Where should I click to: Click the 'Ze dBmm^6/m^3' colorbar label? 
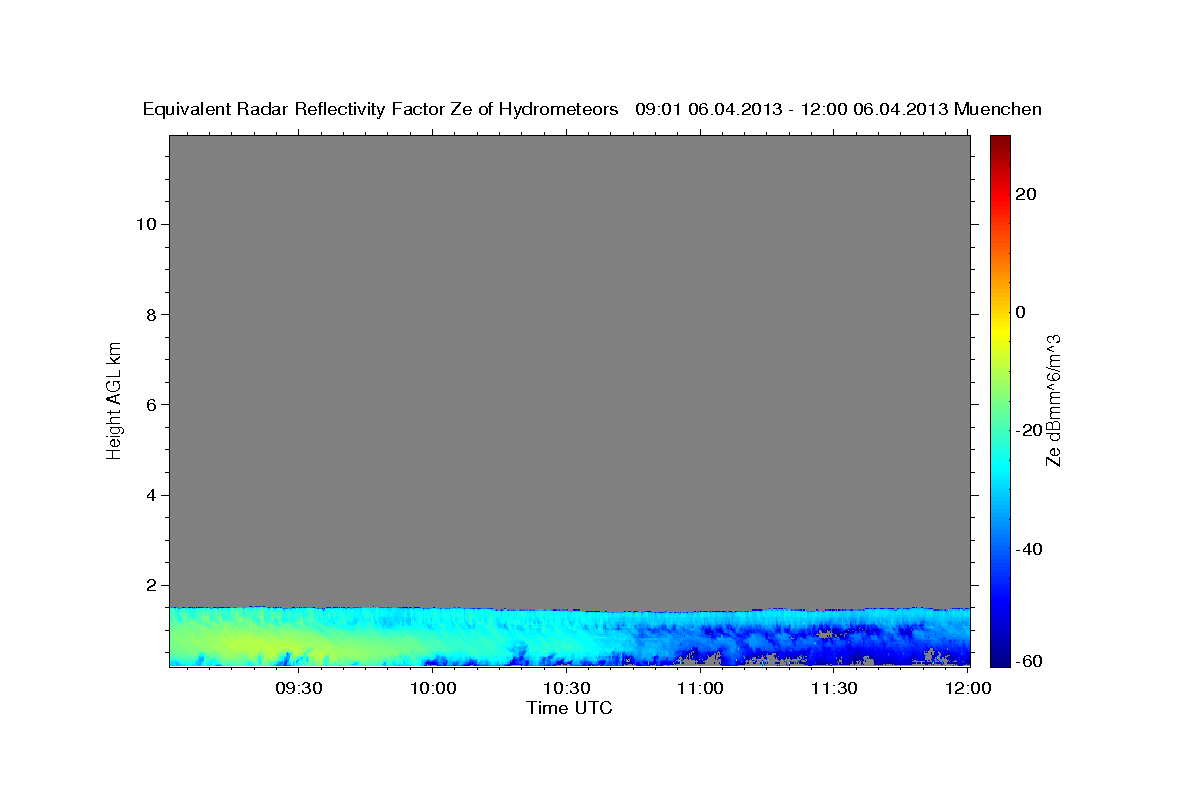(x=1053, y=400)
